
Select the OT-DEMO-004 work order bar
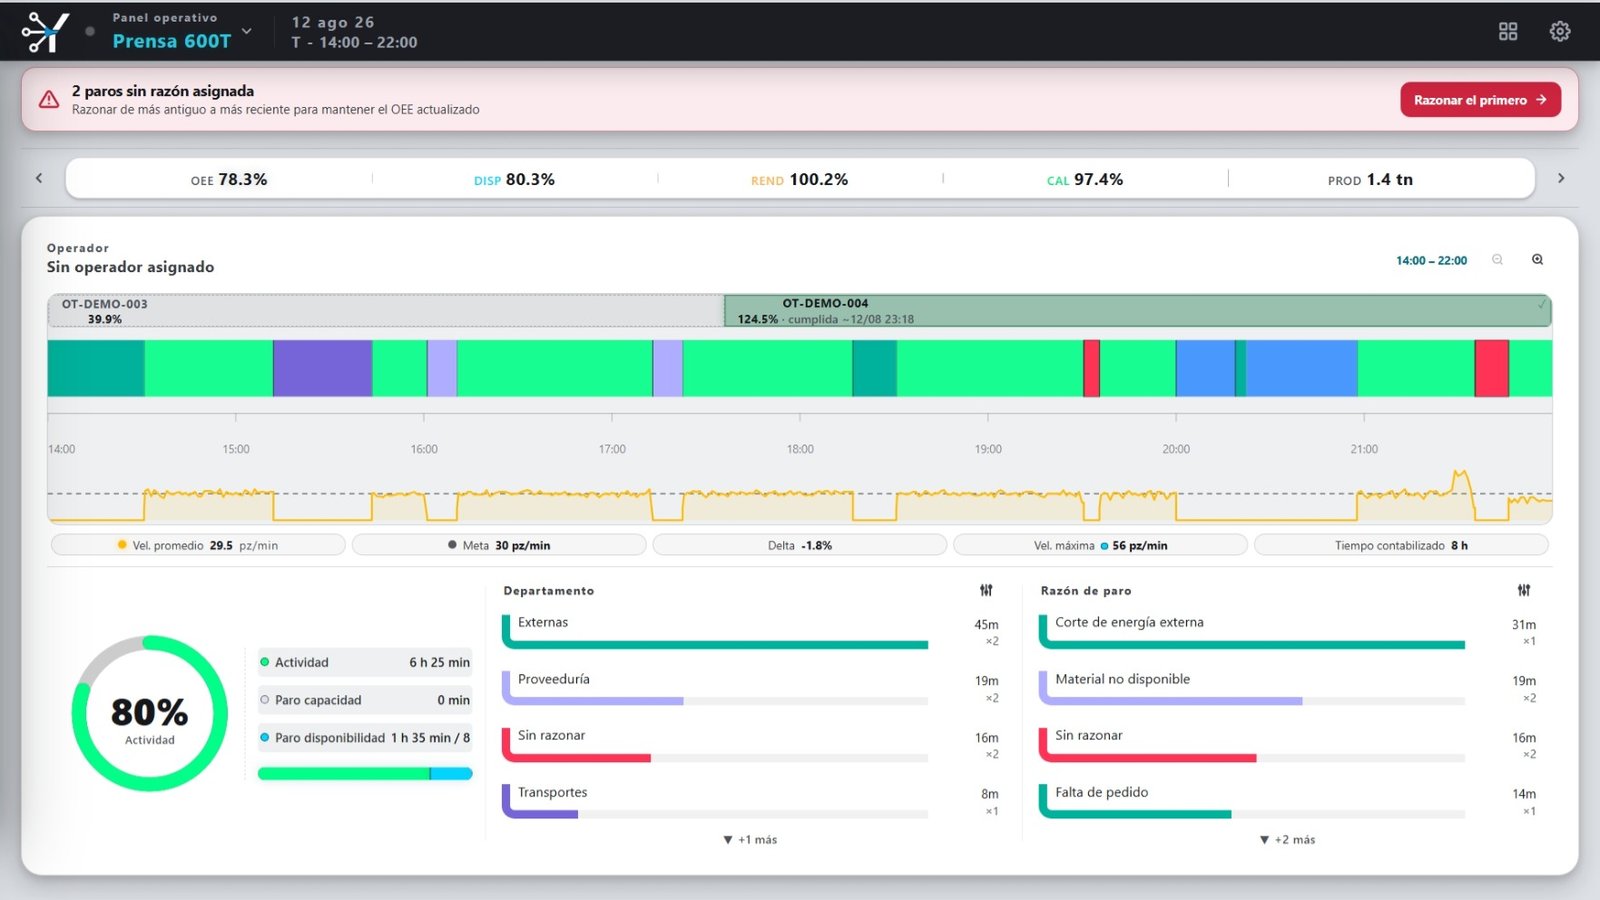1137,311
